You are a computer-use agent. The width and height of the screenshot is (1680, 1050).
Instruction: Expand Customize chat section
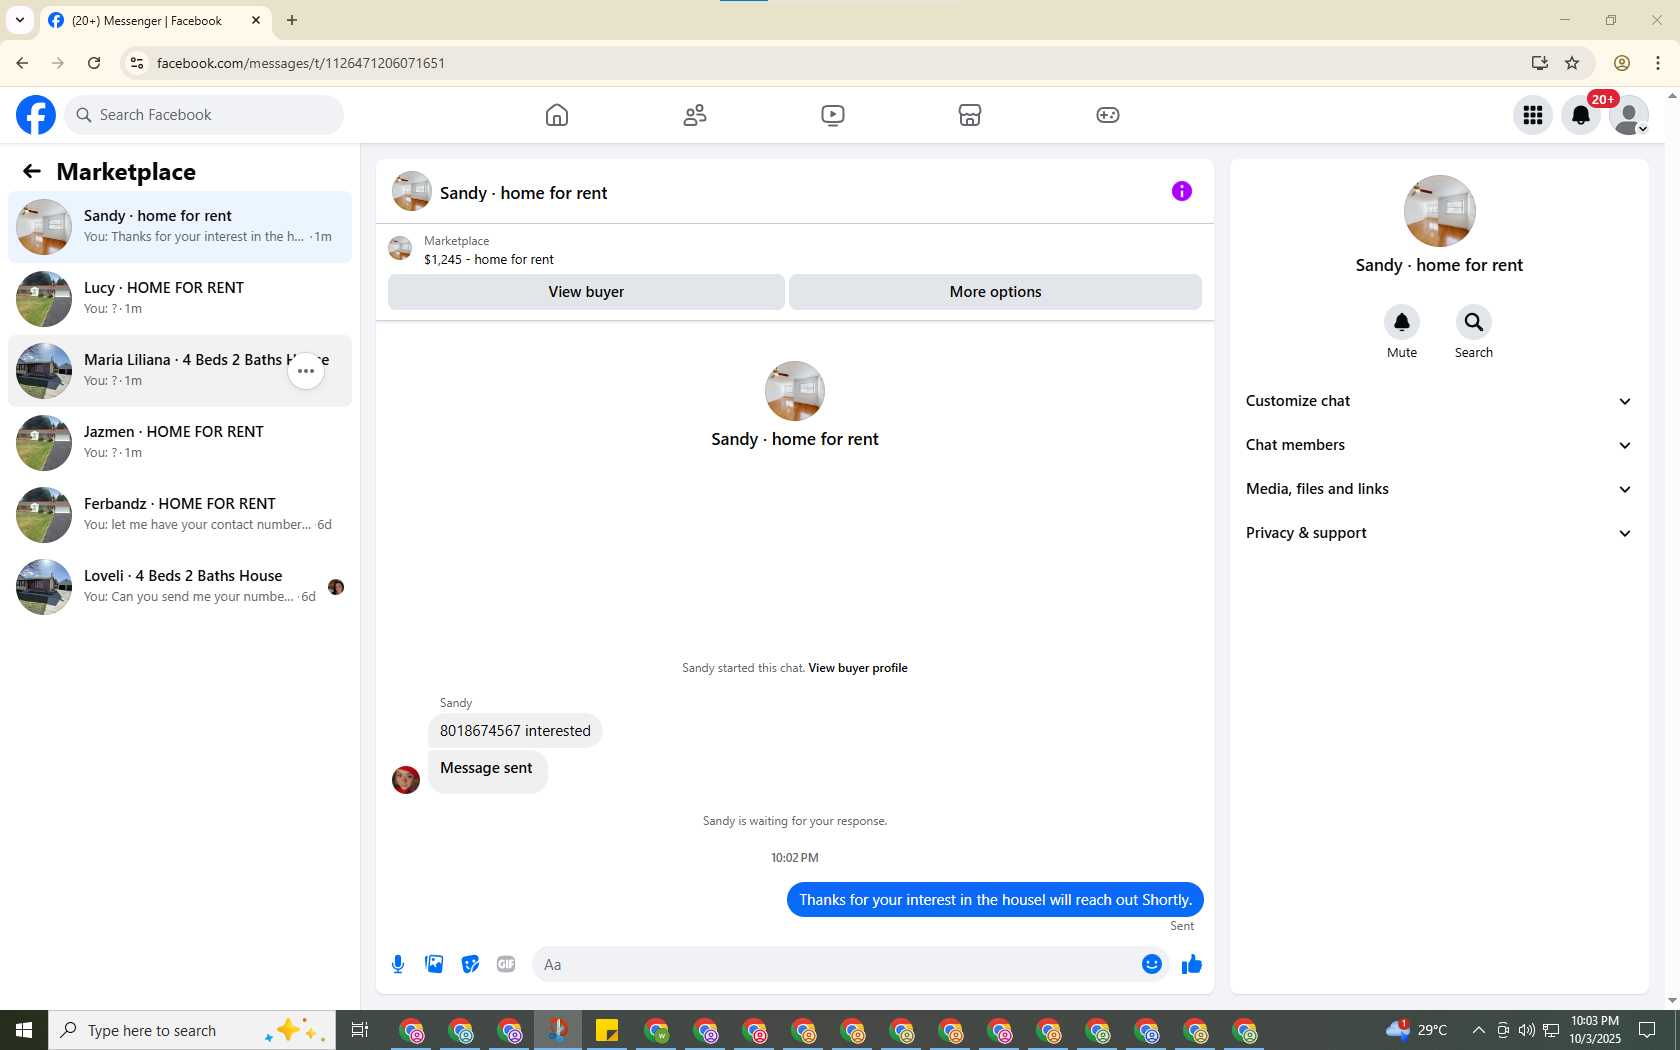(x=1439, y=401)
